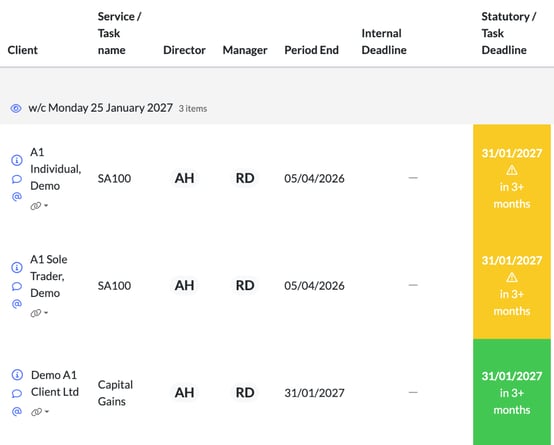Click SA100 service in A1 Individual row
Screen dimensions: 554x445
point(114,178)
